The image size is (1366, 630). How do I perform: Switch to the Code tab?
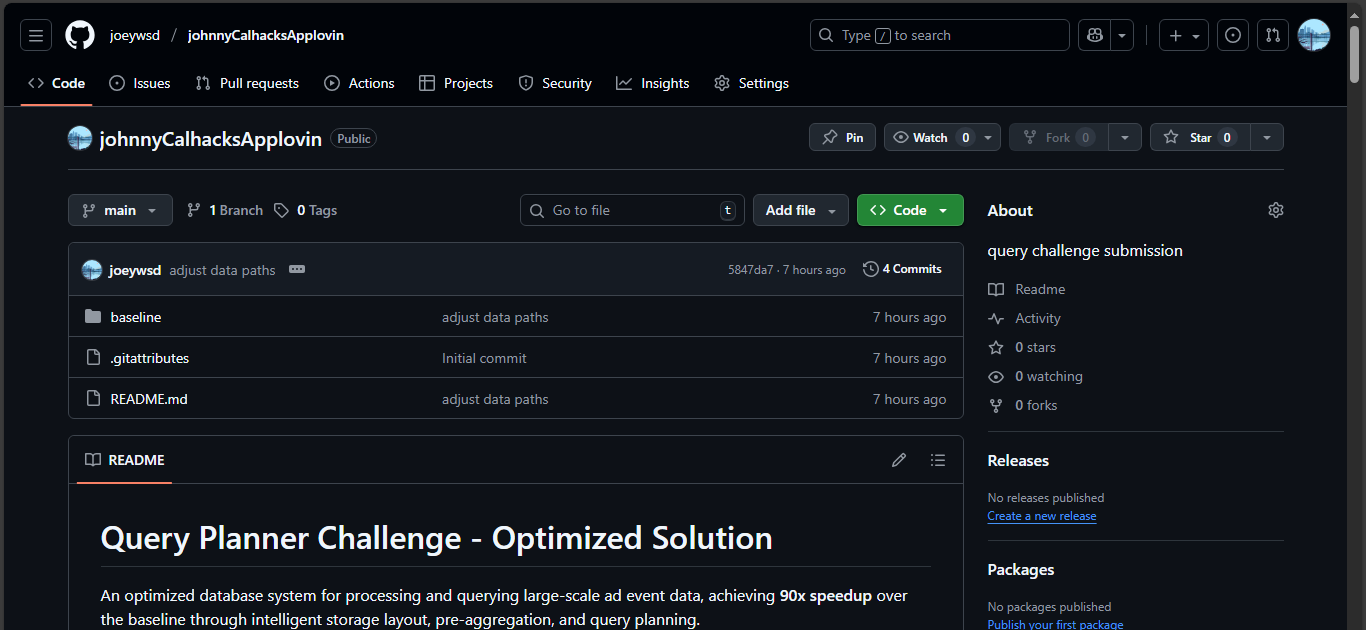click(x=57, y=83)
